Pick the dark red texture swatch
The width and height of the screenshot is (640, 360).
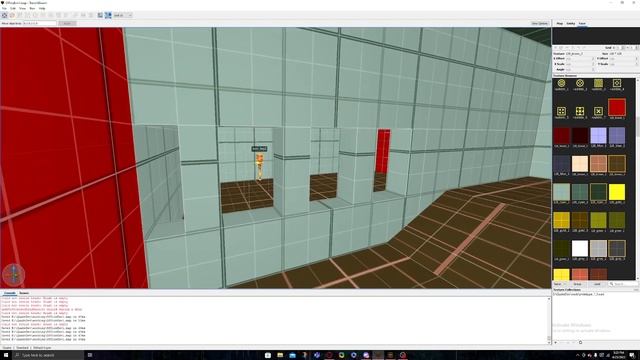(x=562, y=136)
